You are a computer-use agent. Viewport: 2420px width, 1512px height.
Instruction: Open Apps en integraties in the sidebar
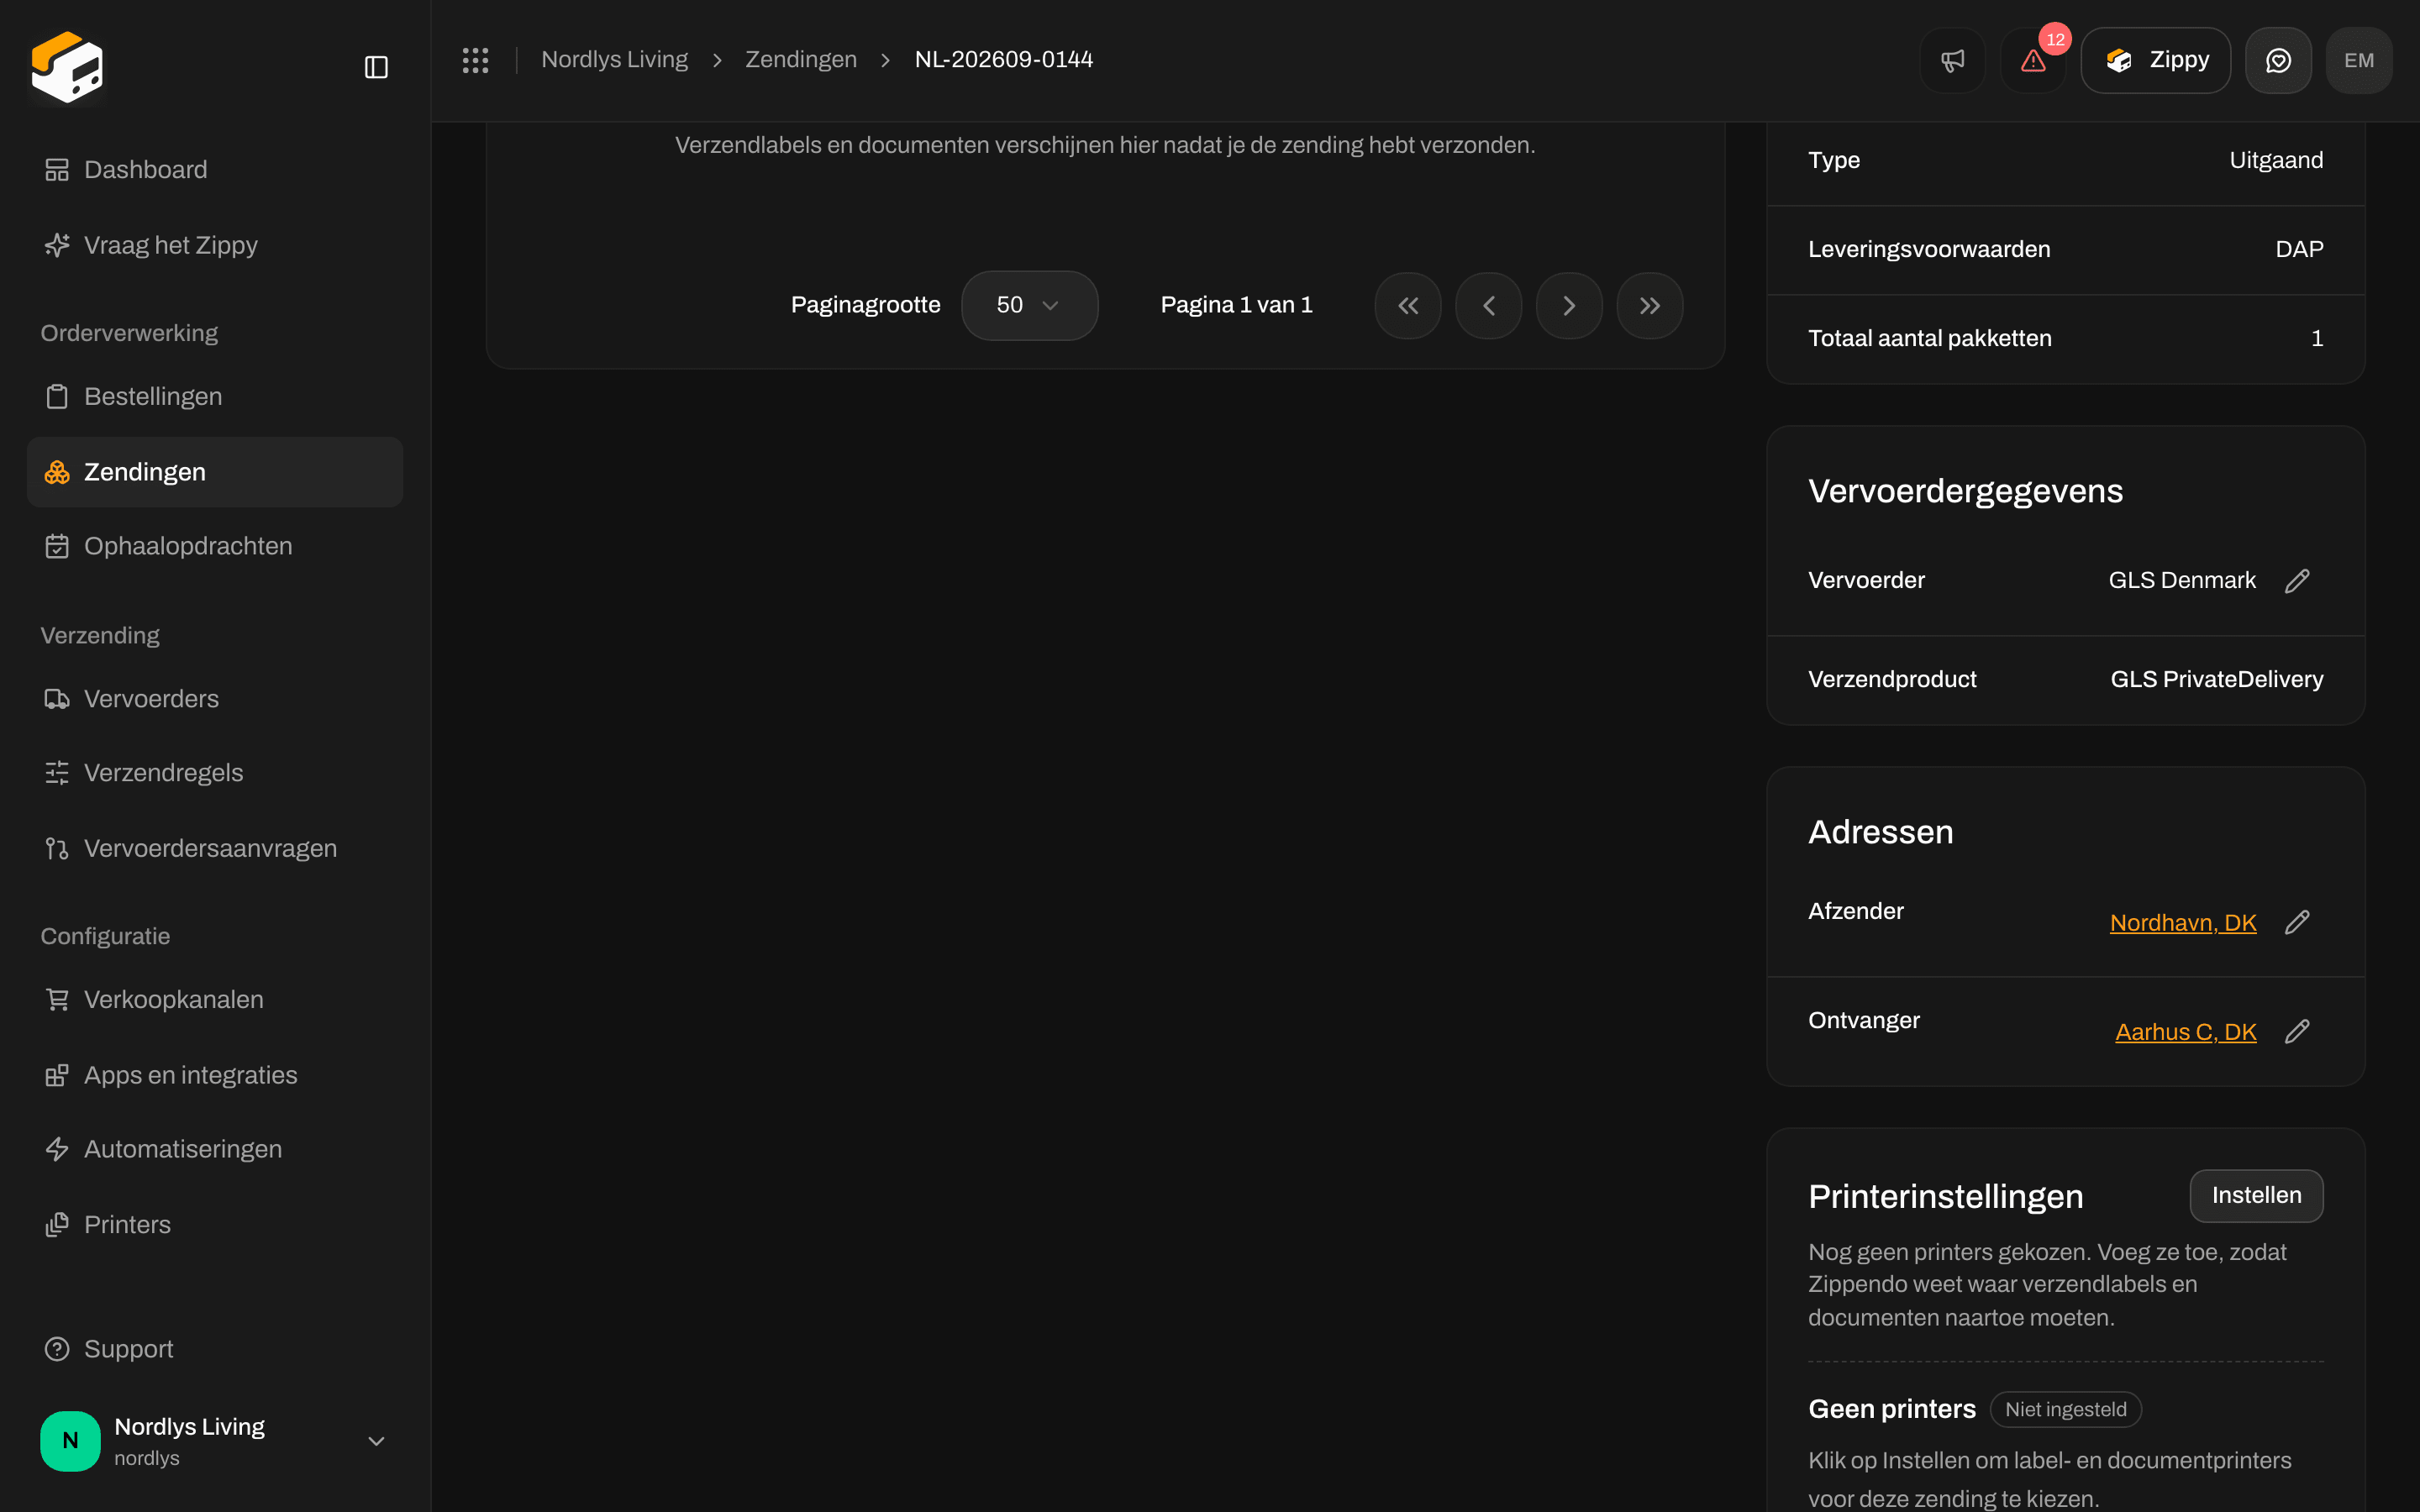click(x=215, y=1075)
